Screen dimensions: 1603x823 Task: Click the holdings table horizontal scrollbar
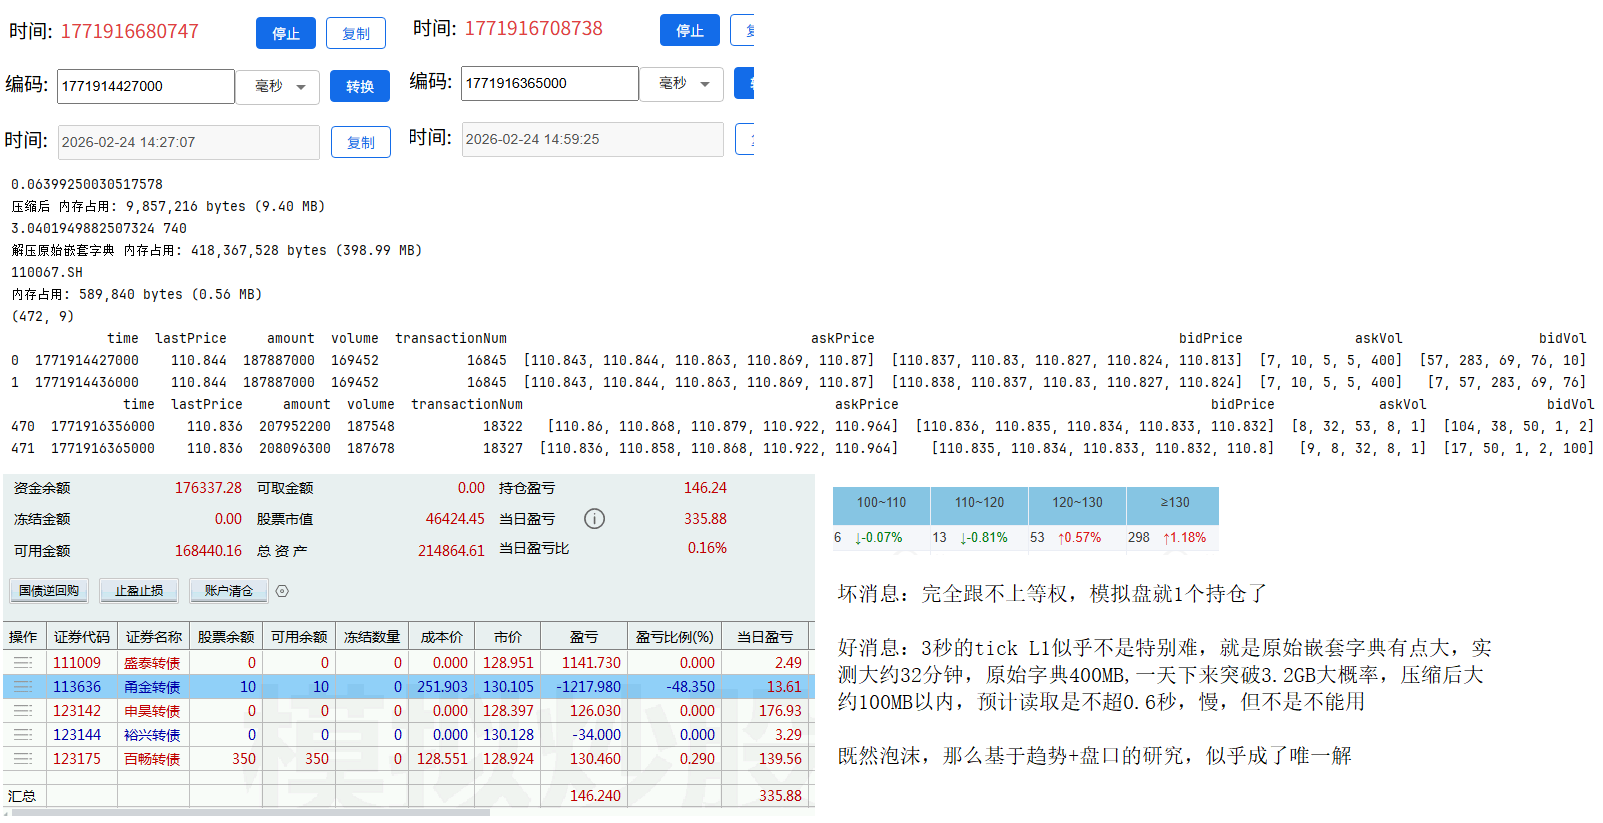250,813
